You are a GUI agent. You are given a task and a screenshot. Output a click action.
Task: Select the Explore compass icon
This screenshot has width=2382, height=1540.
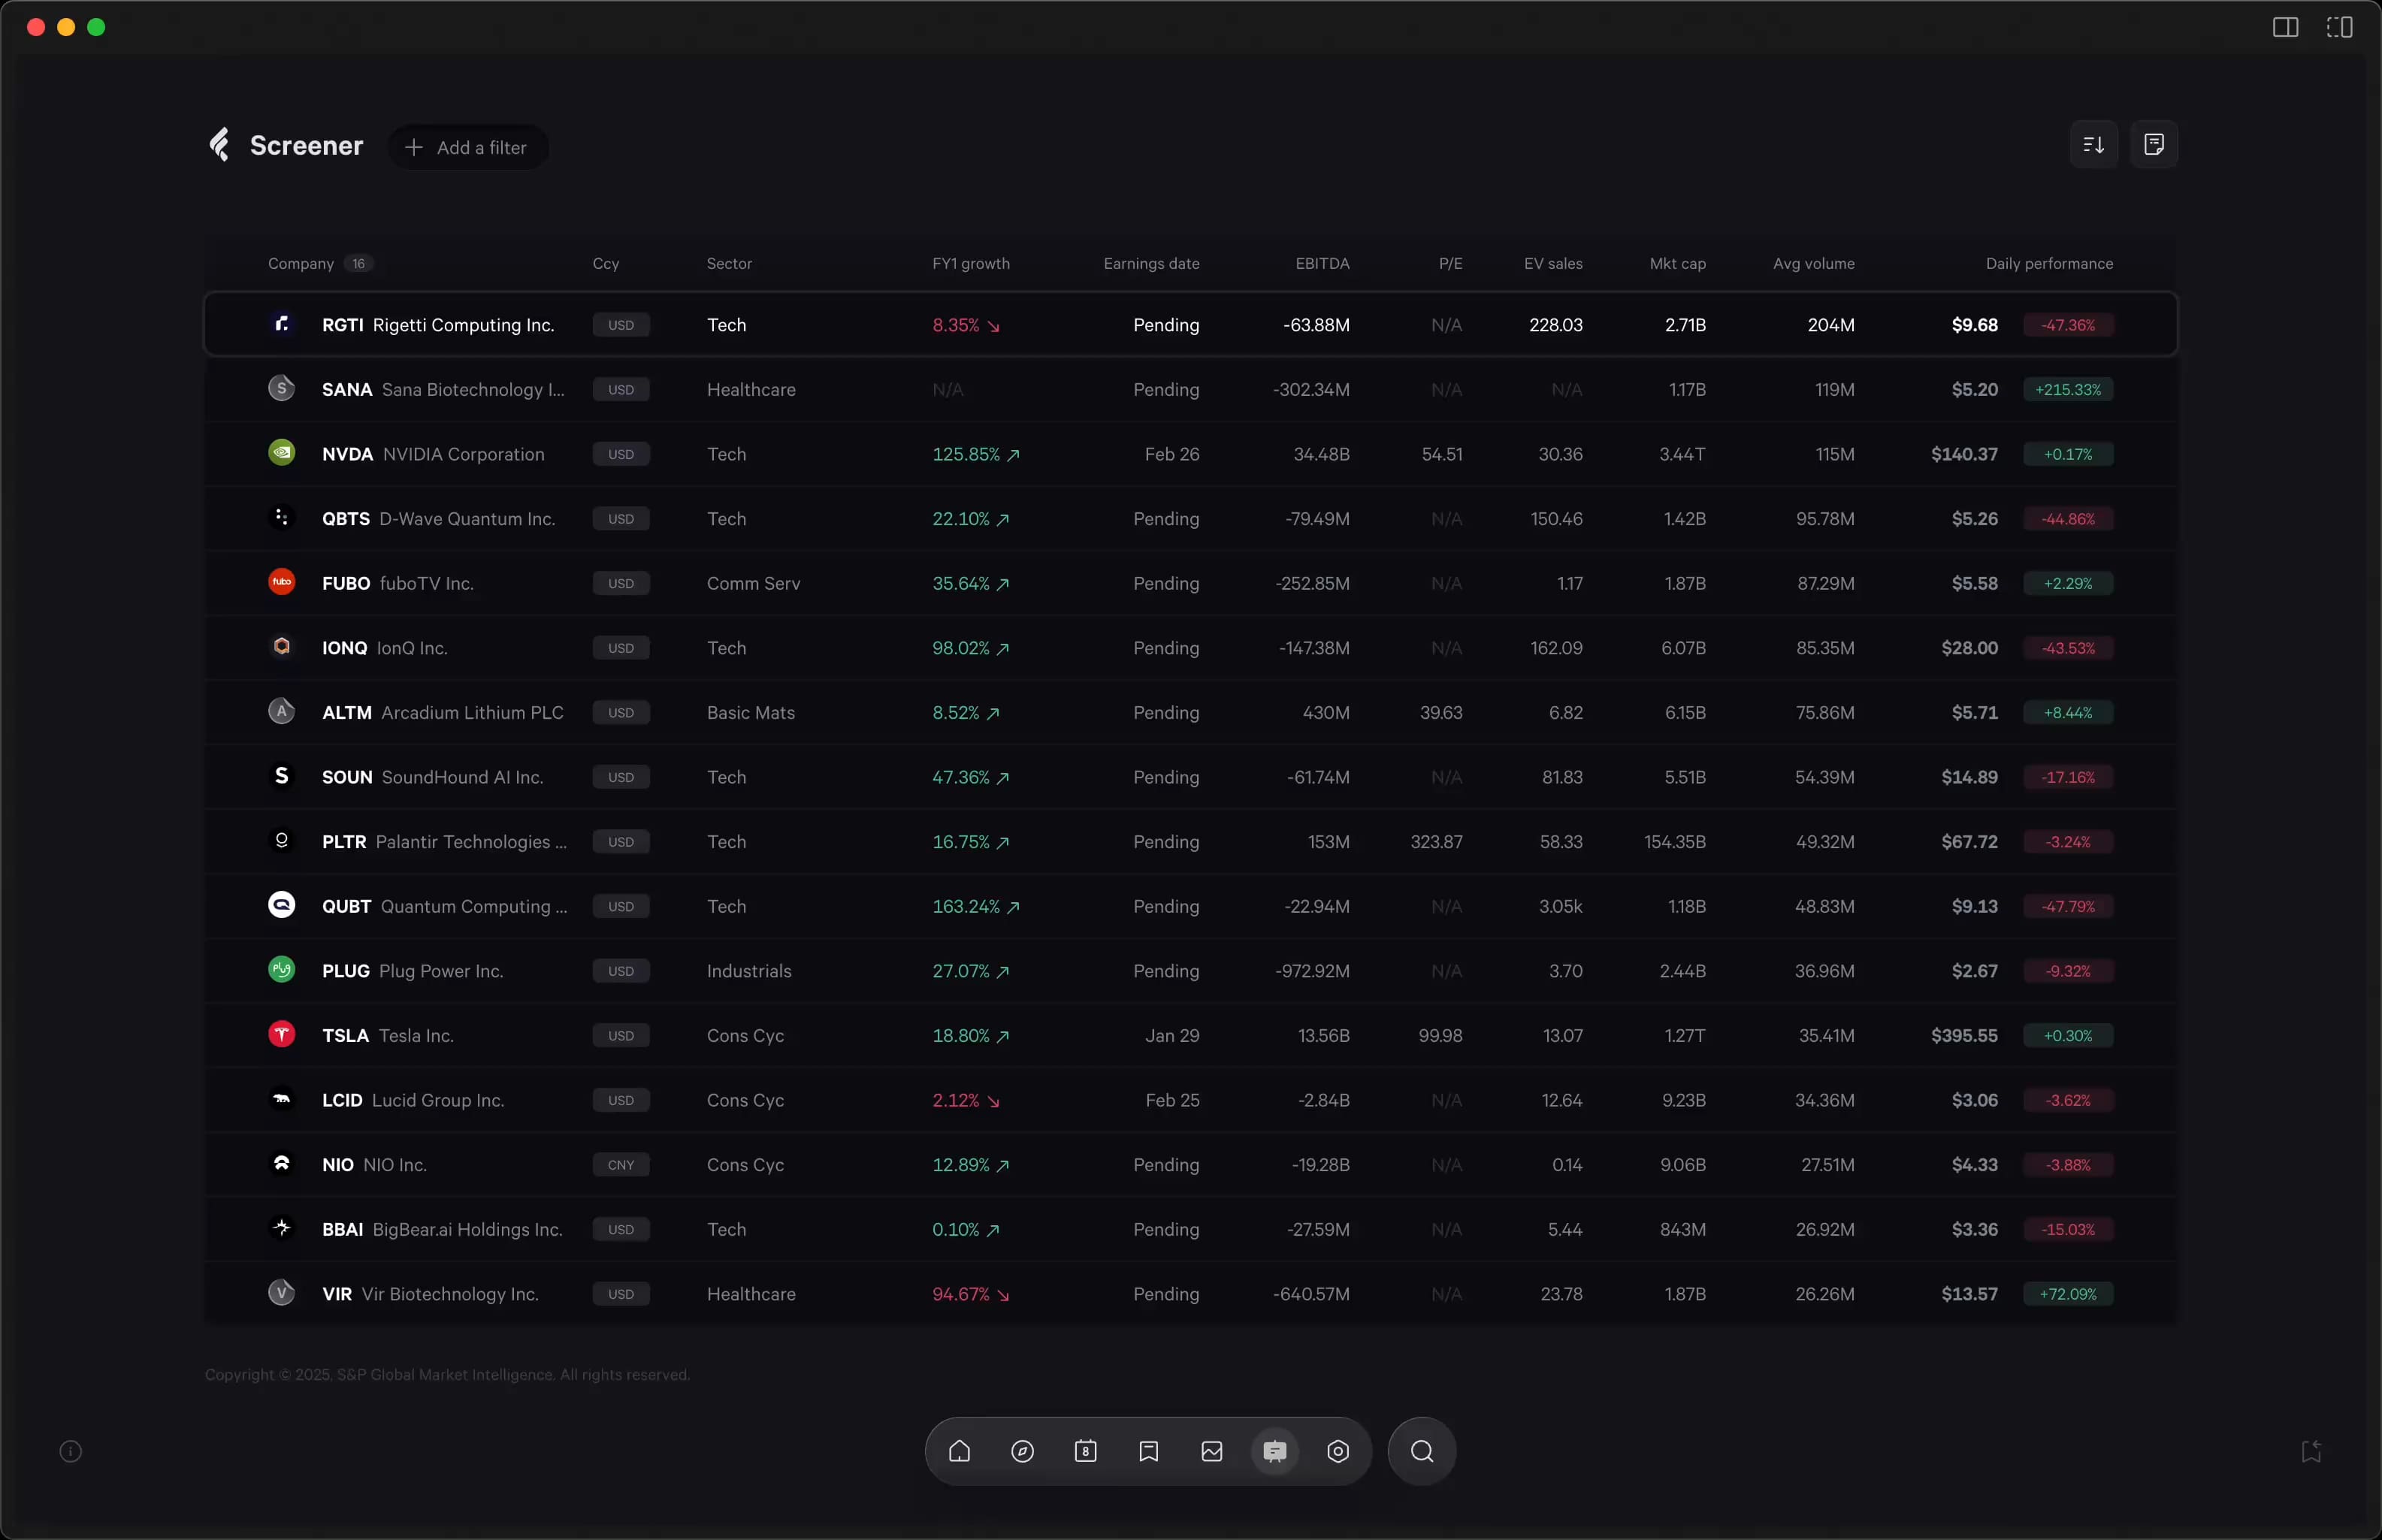click(x=1022, y=1451)
